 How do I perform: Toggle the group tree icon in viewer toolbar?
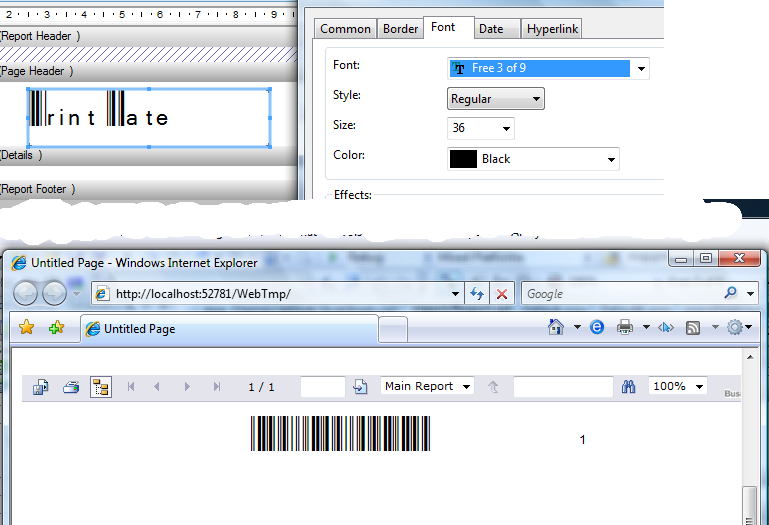pyautogui.click(x=101, y=387)
